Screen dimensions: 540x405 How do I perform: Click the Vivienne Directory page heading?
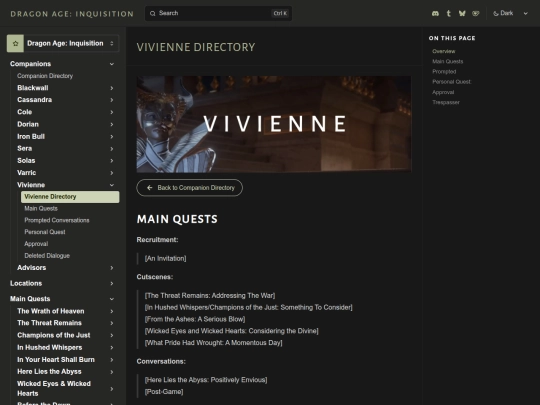[x=196, y=47]
